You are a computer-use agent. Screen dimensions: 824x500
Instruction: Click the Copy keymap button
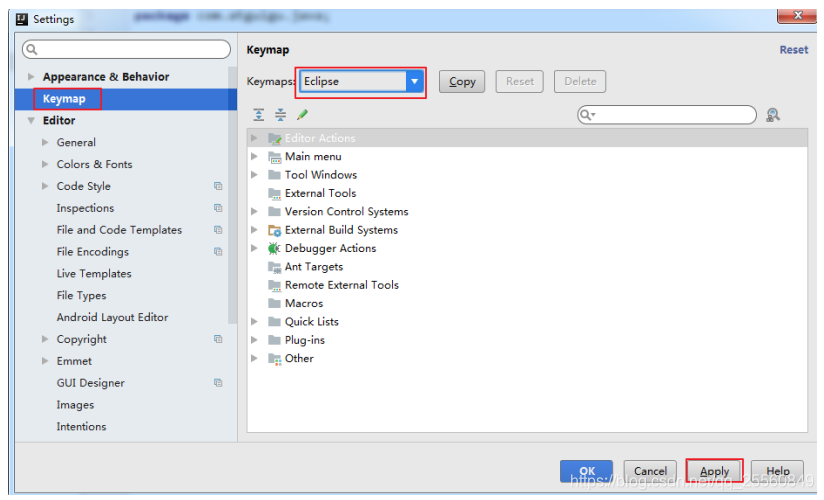pos(462,81)
